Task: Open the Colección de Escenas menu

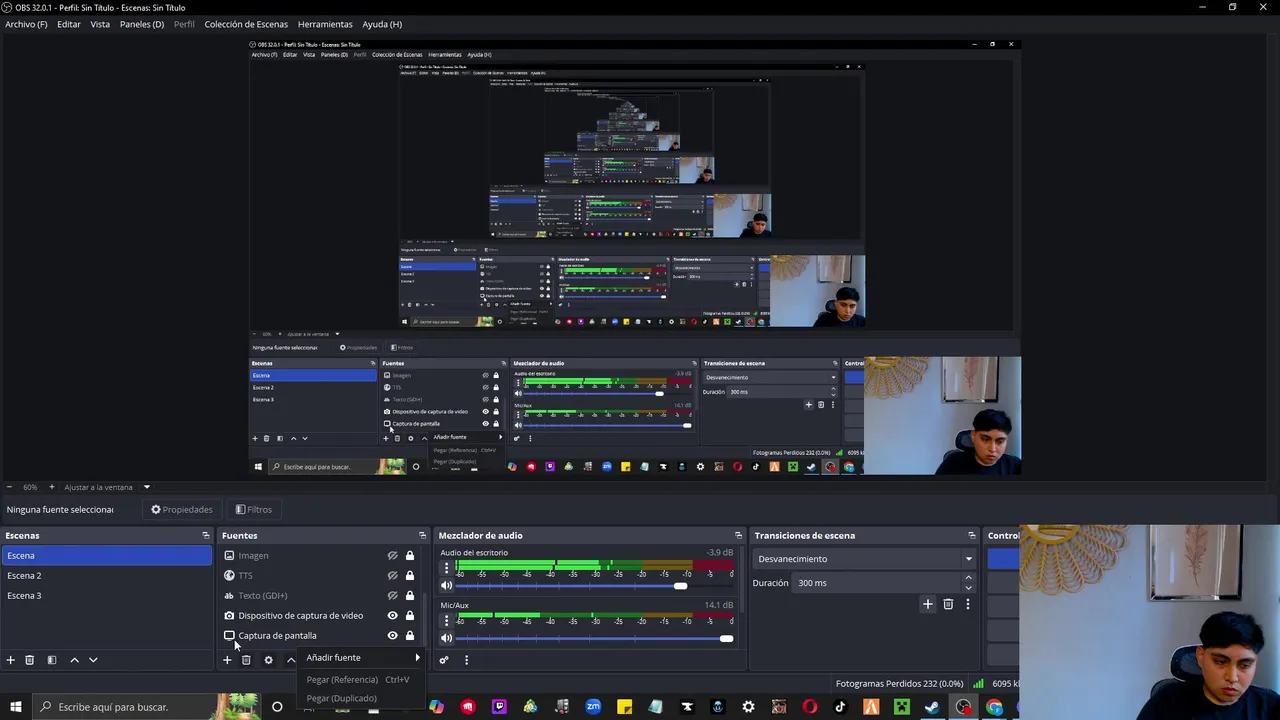Action: 246,24
